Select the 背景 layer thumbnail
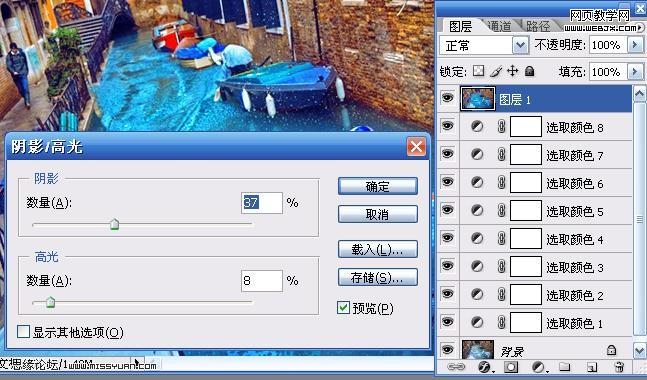The height and width of the screenshot is (380, 647). tap(478, 349)
